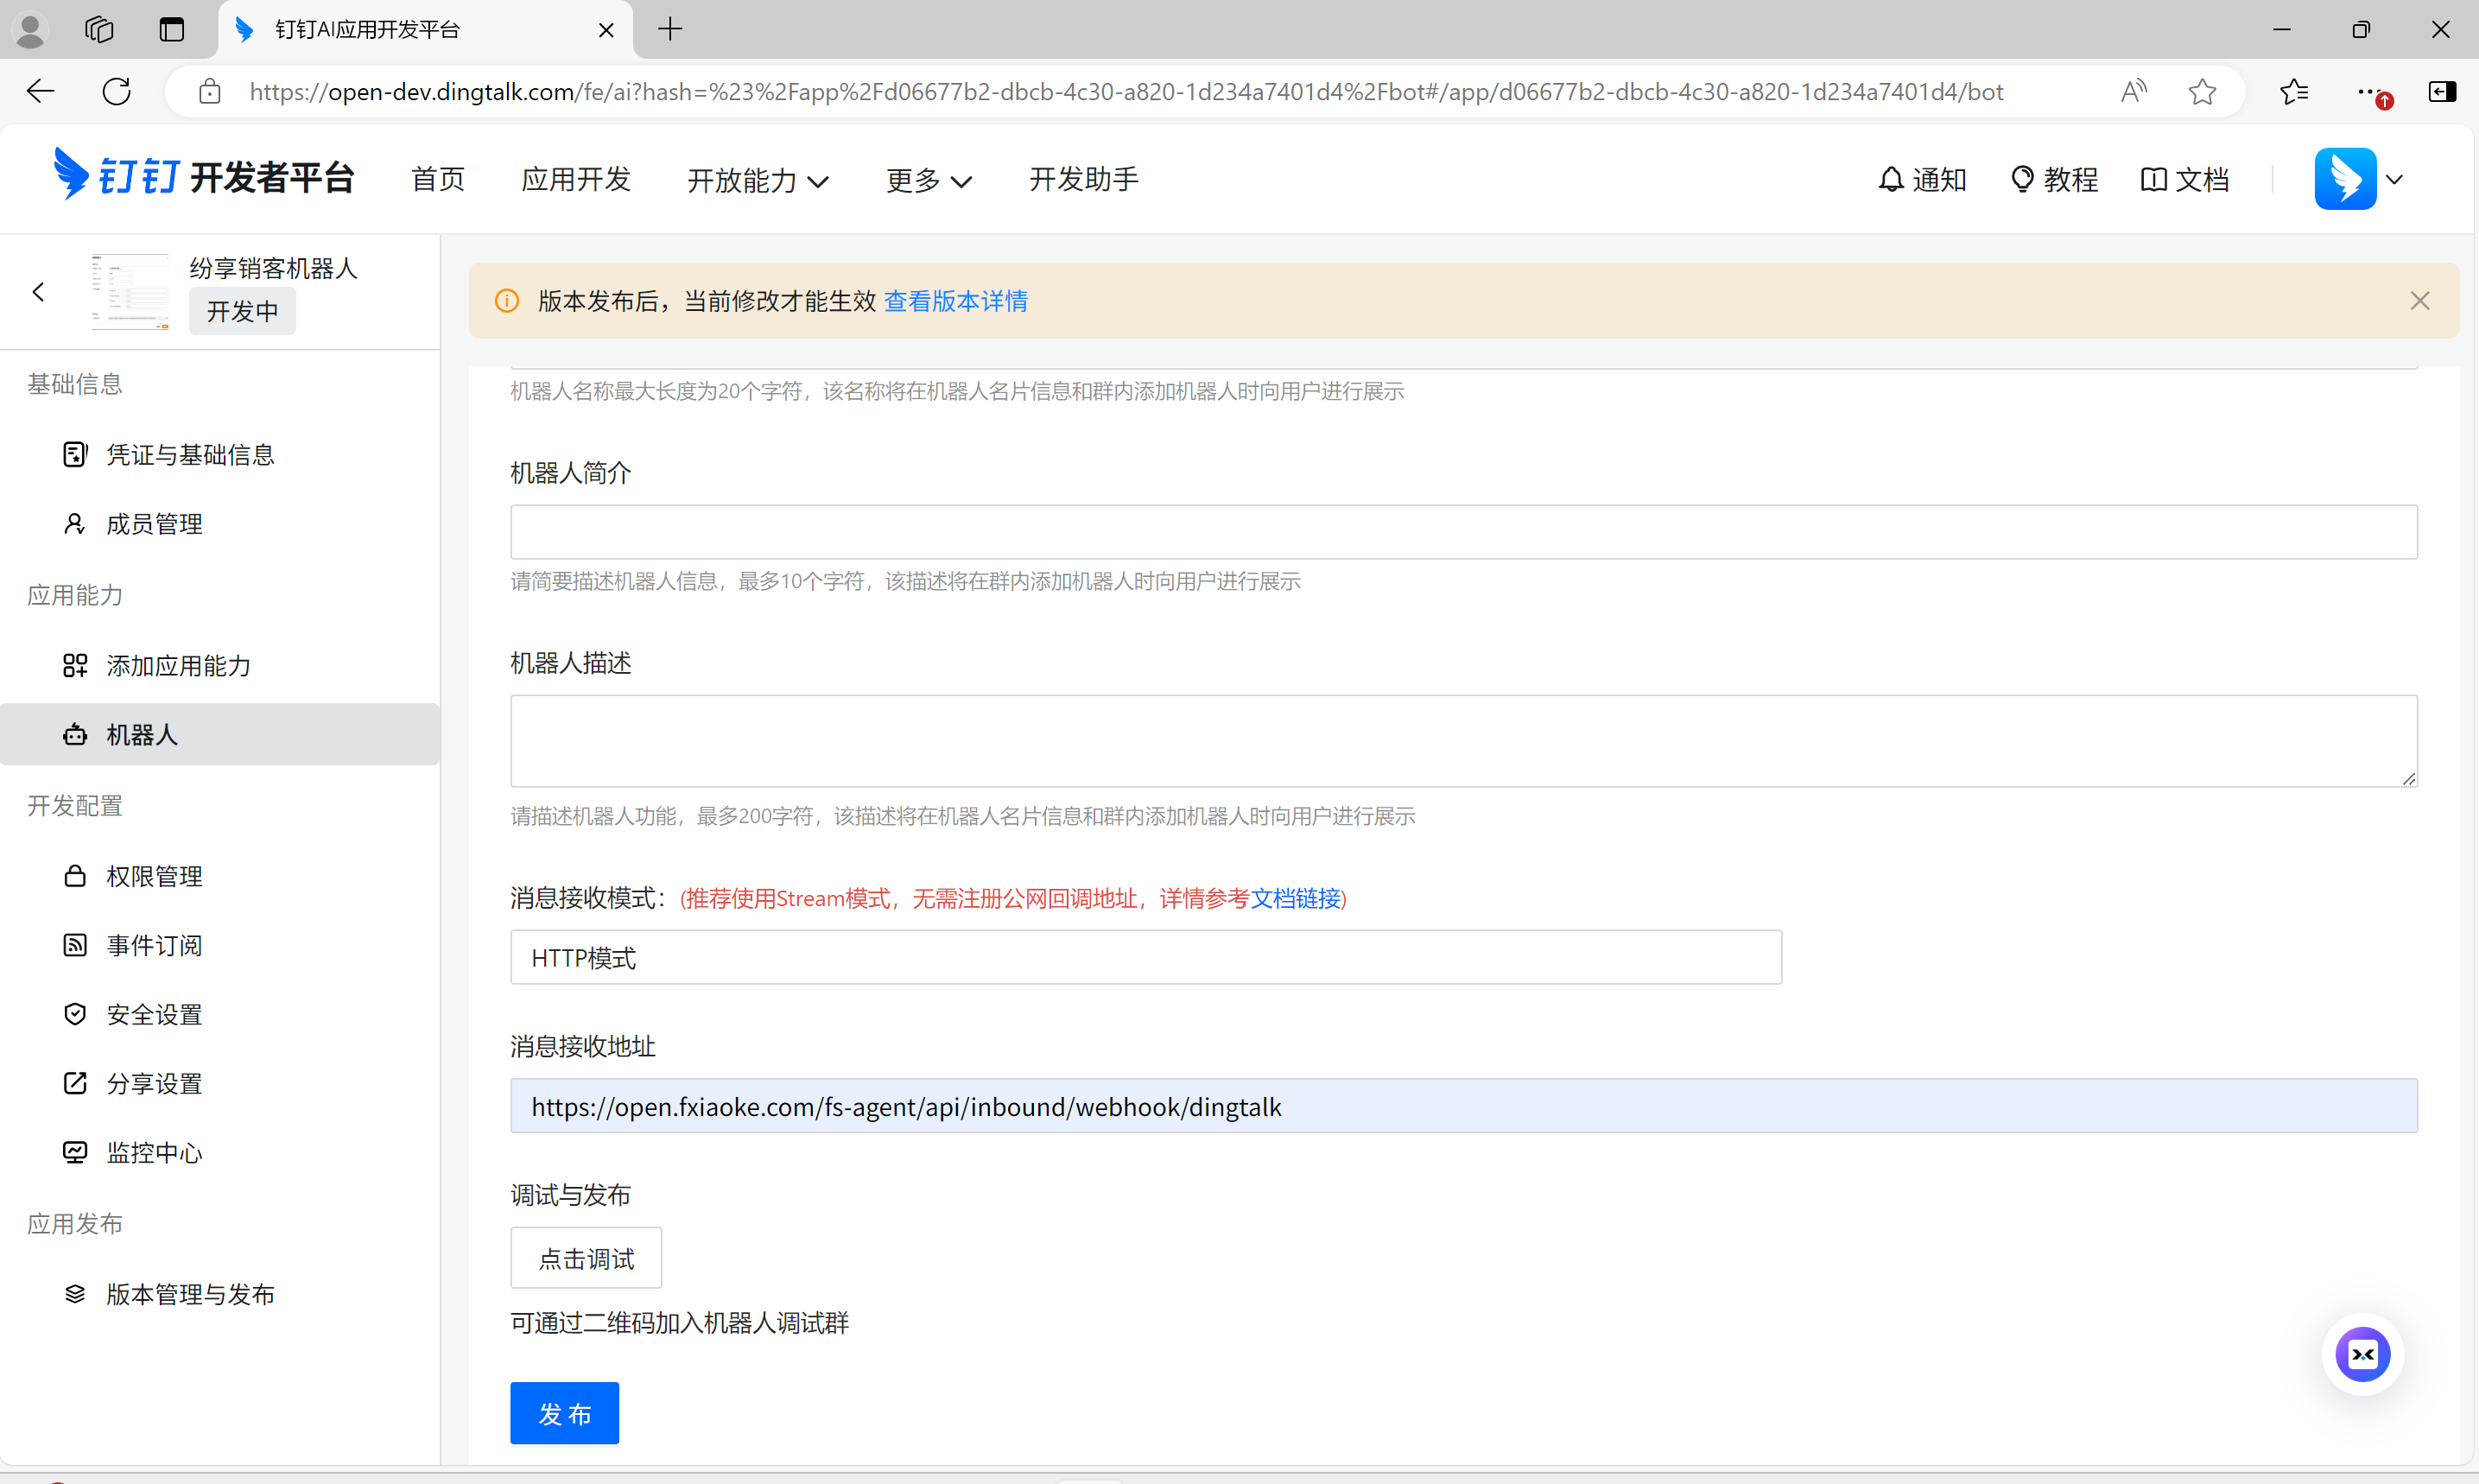The width and height of the screenshot is (2479, 1484).
Task: Go to 首页 in top navigation
Action: pyautogui.click(x=438, y=179)
